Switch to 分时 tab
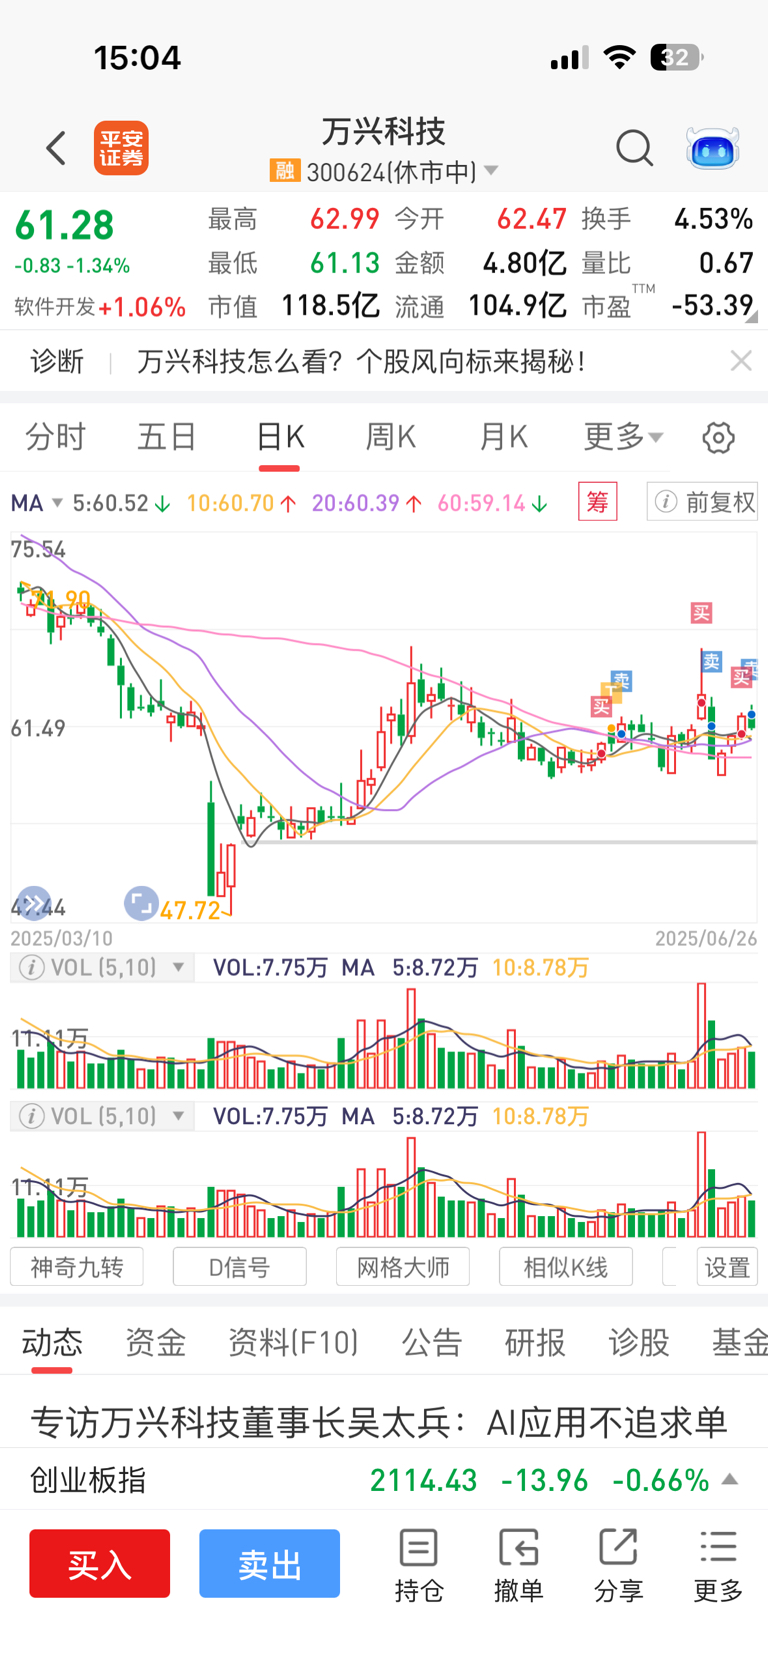This screenshot has height=1665, width=769. point(56,437)
